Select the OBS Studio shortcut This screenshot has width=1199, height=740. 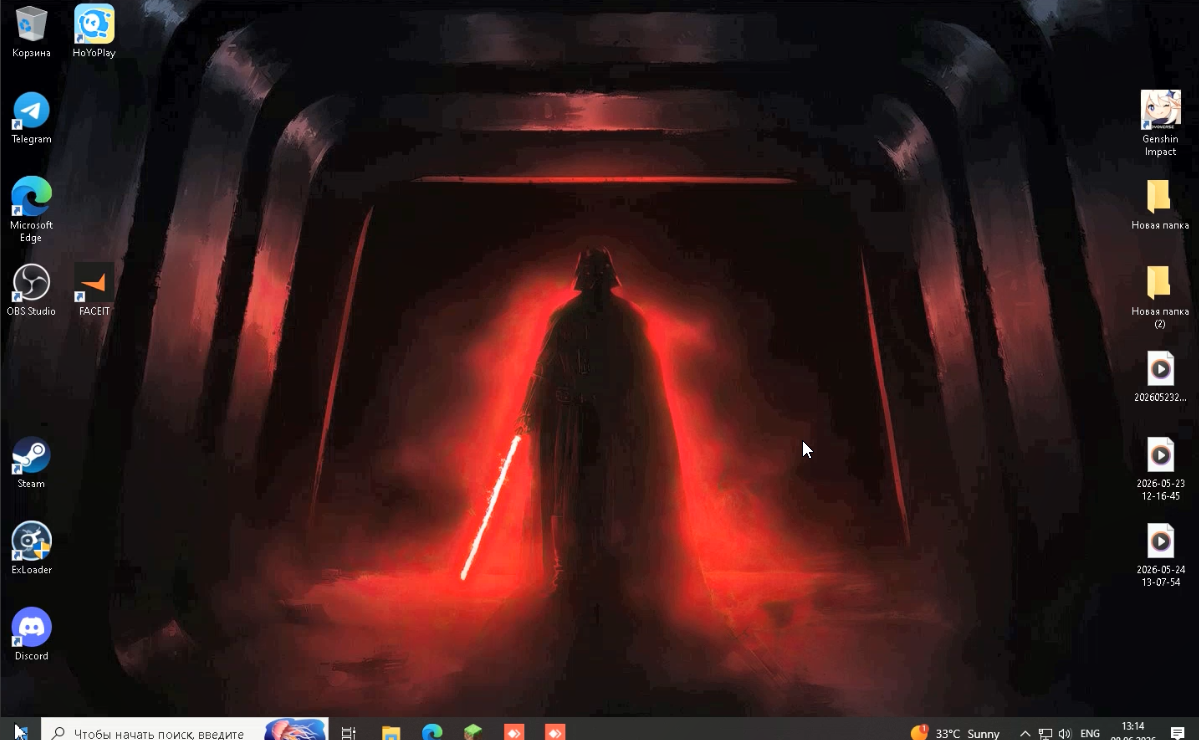click(31, 290)
